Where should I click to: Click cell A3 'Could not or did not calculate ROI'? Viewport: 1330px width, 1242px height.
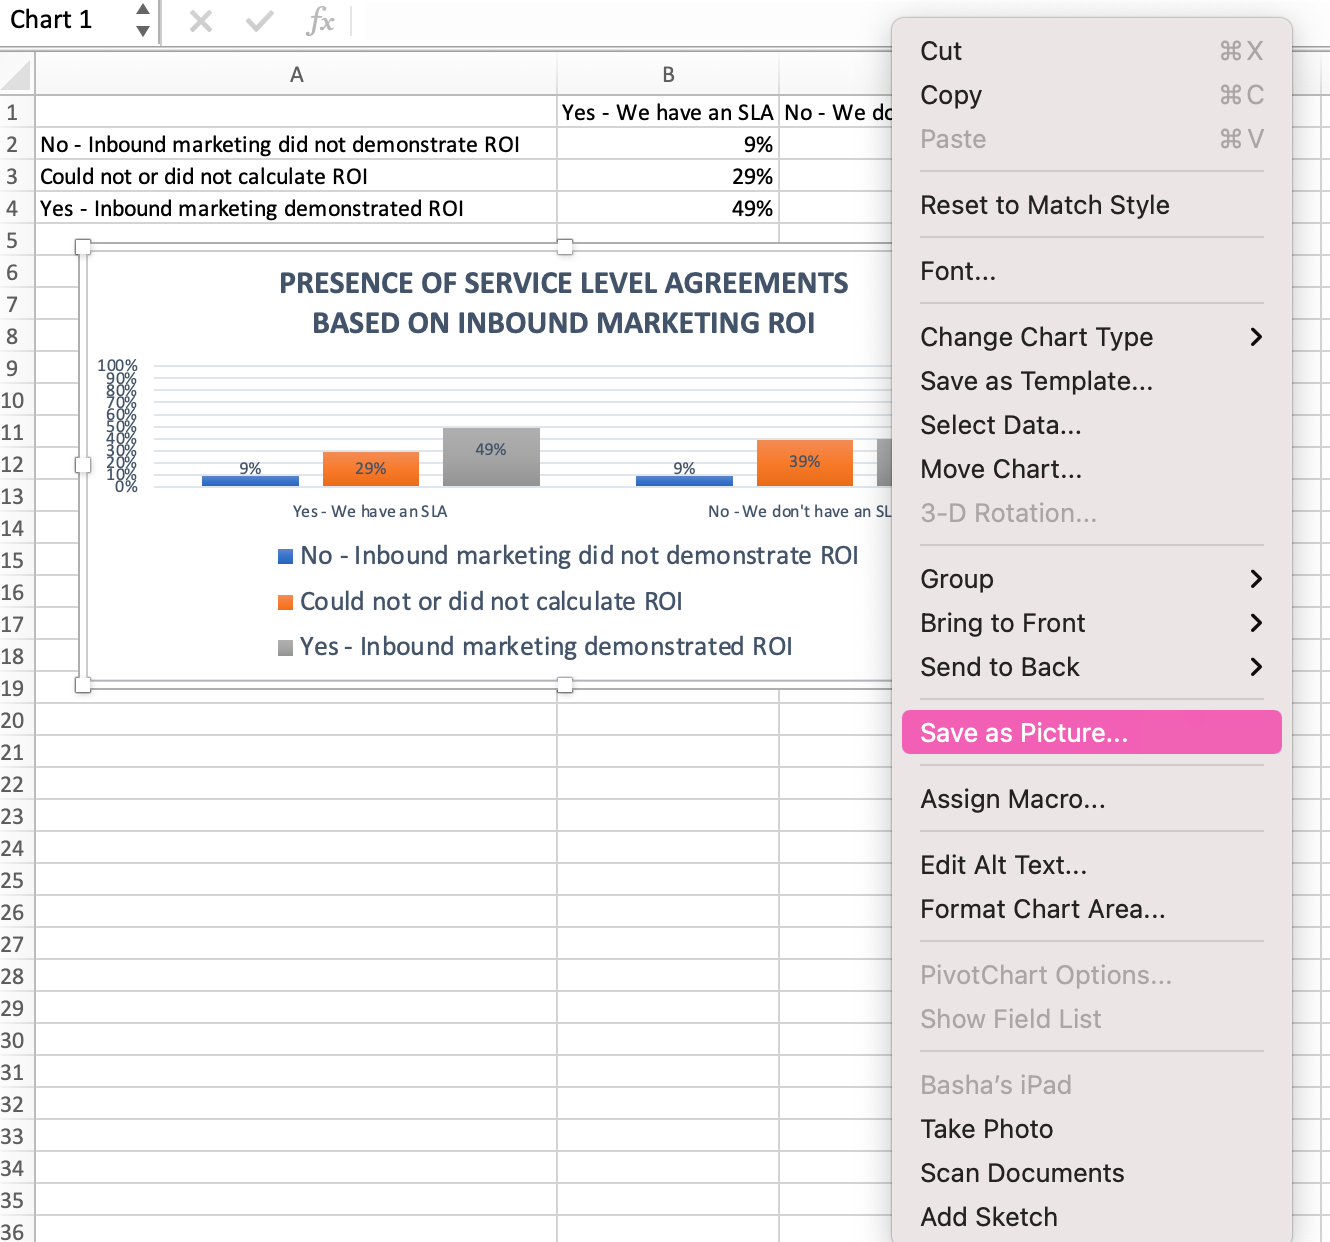point(296,176)
